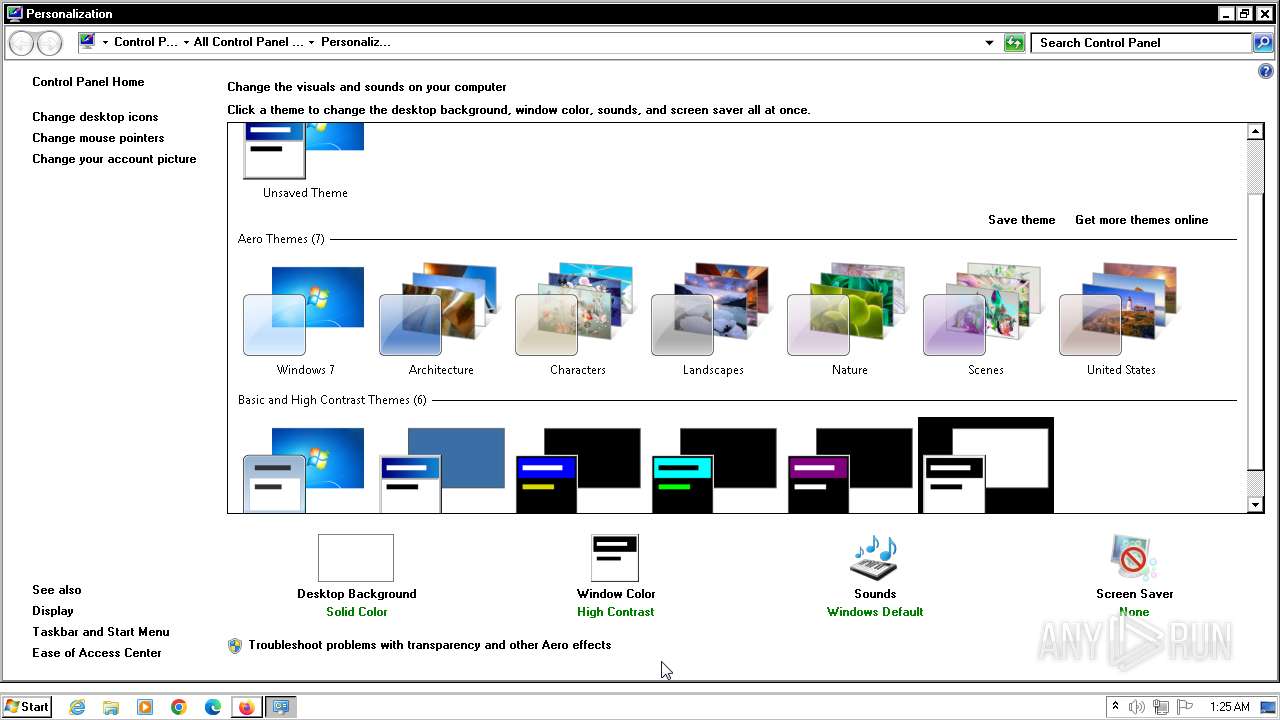Click the Personalization taskbar button
1280x720 pixels.
(281, 707)
